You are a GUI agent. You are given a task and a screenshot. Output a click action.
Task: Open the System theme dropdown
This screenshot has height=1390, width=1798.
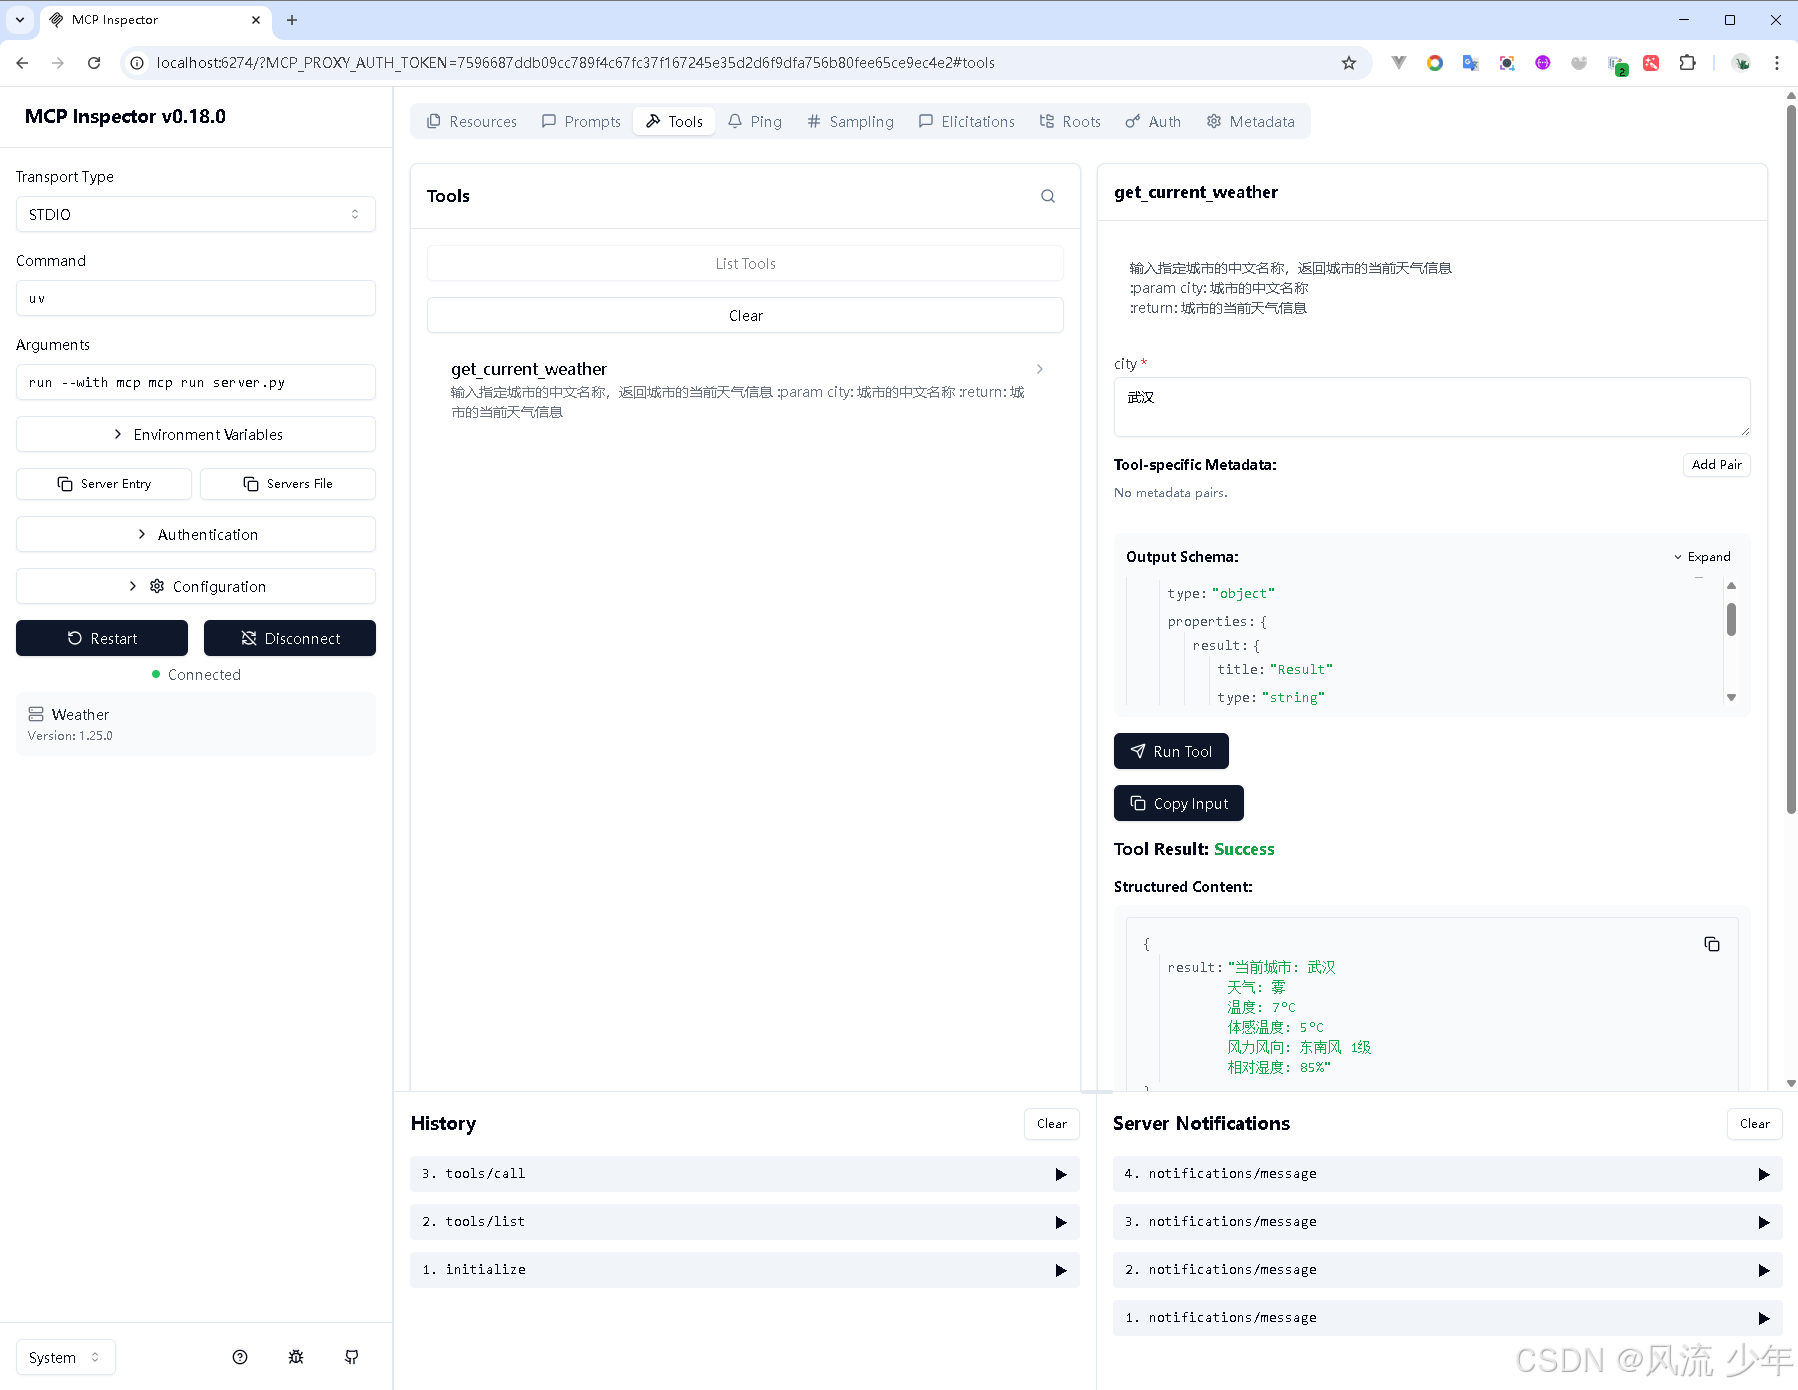pyautogui.click(x=65, y=1358)
